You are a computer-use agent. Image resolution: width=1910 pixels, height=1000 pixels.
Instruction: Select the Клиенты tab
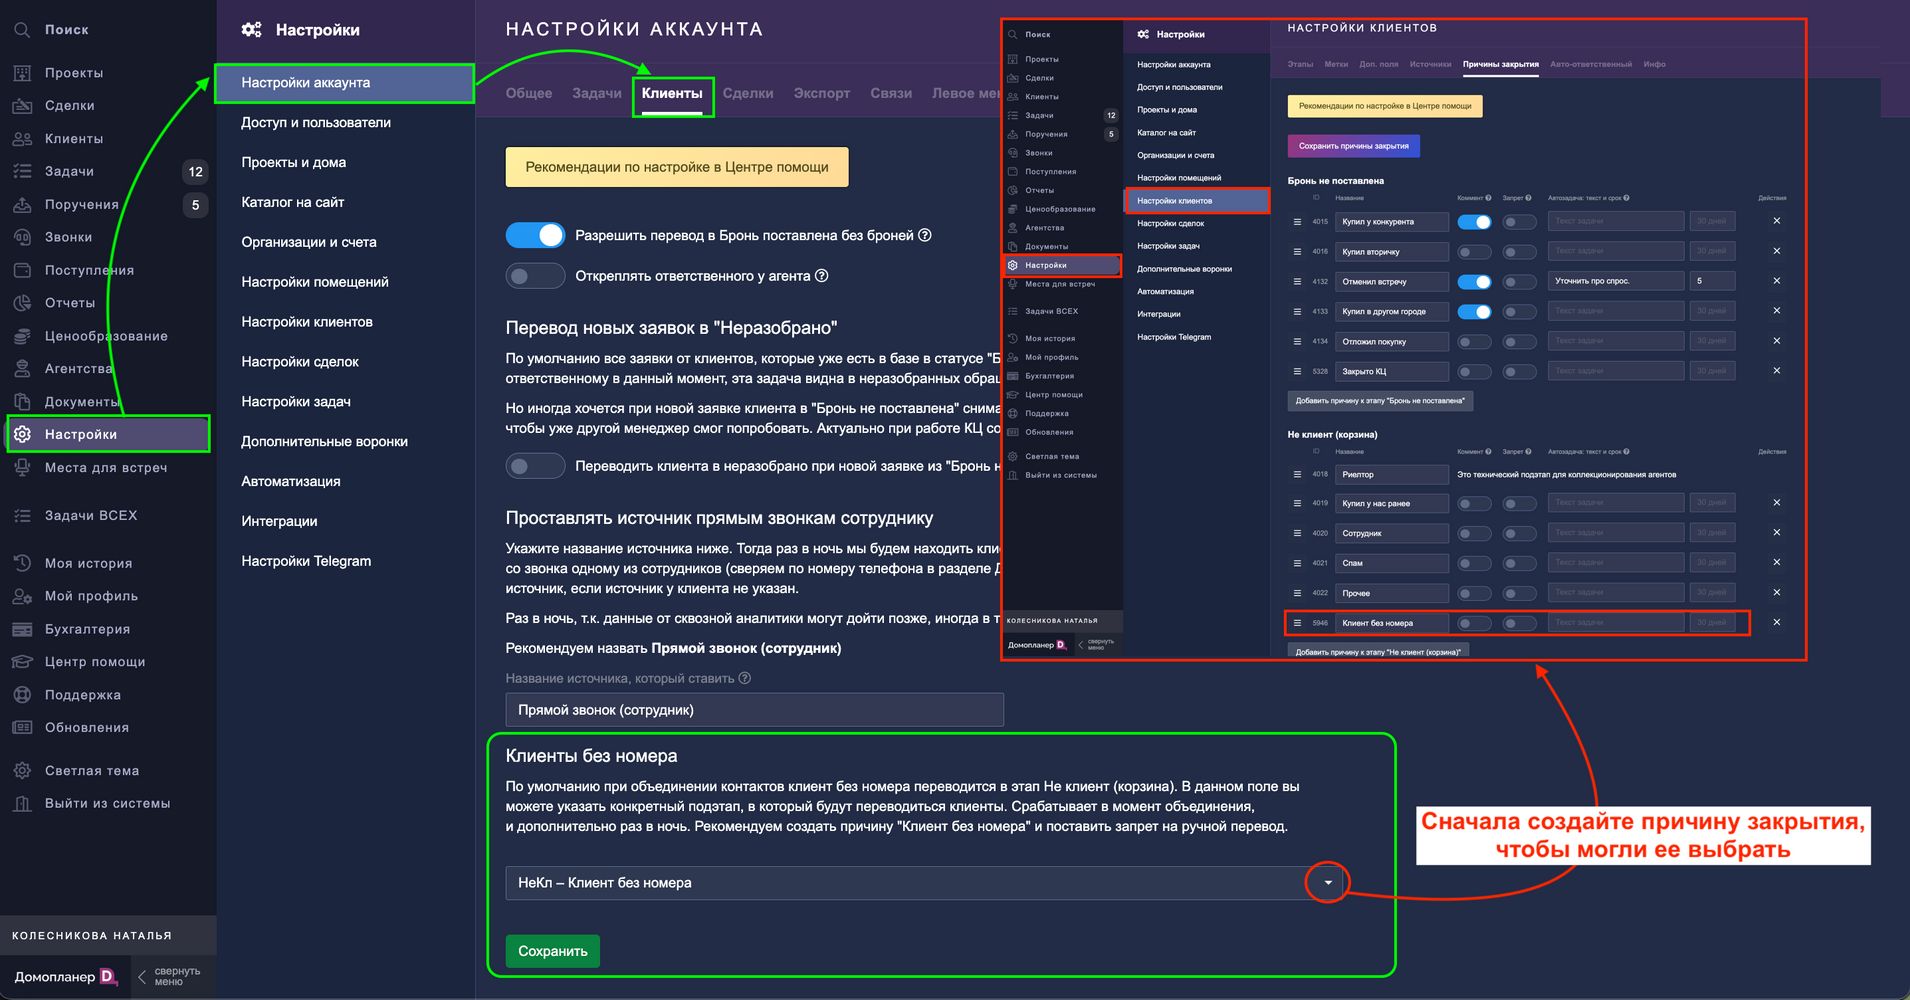(x=672, y=93)
